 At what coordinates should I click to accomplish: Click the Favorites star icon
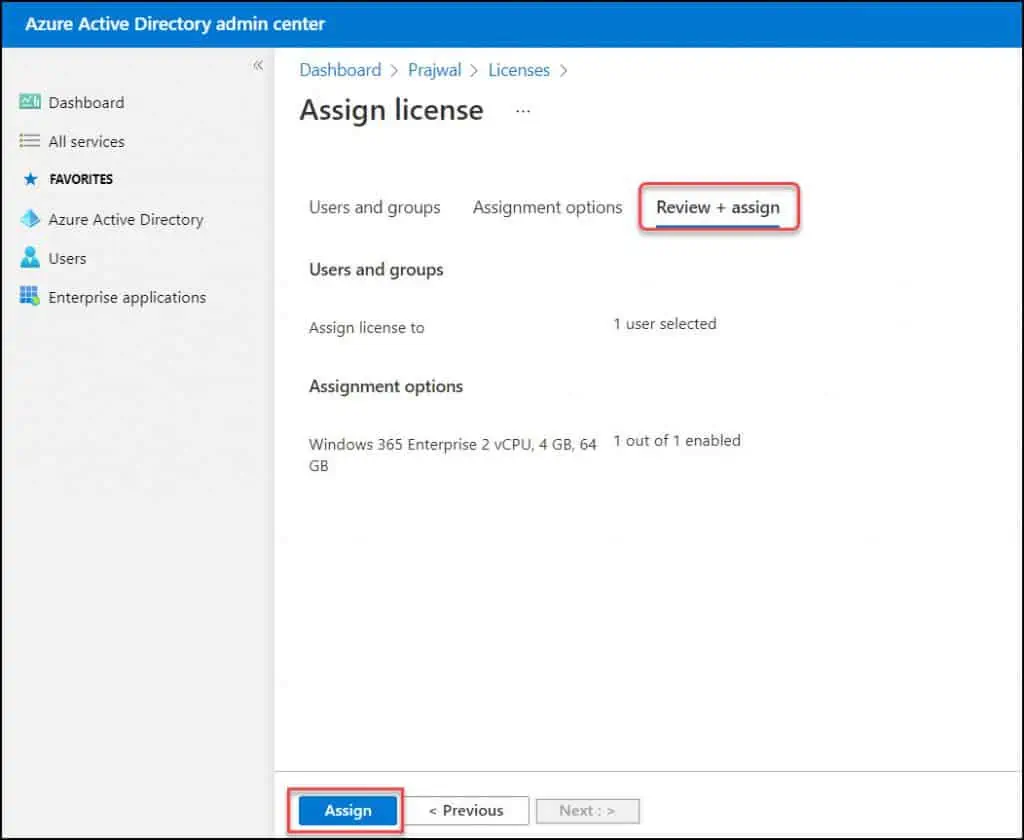tap(30, 179)
